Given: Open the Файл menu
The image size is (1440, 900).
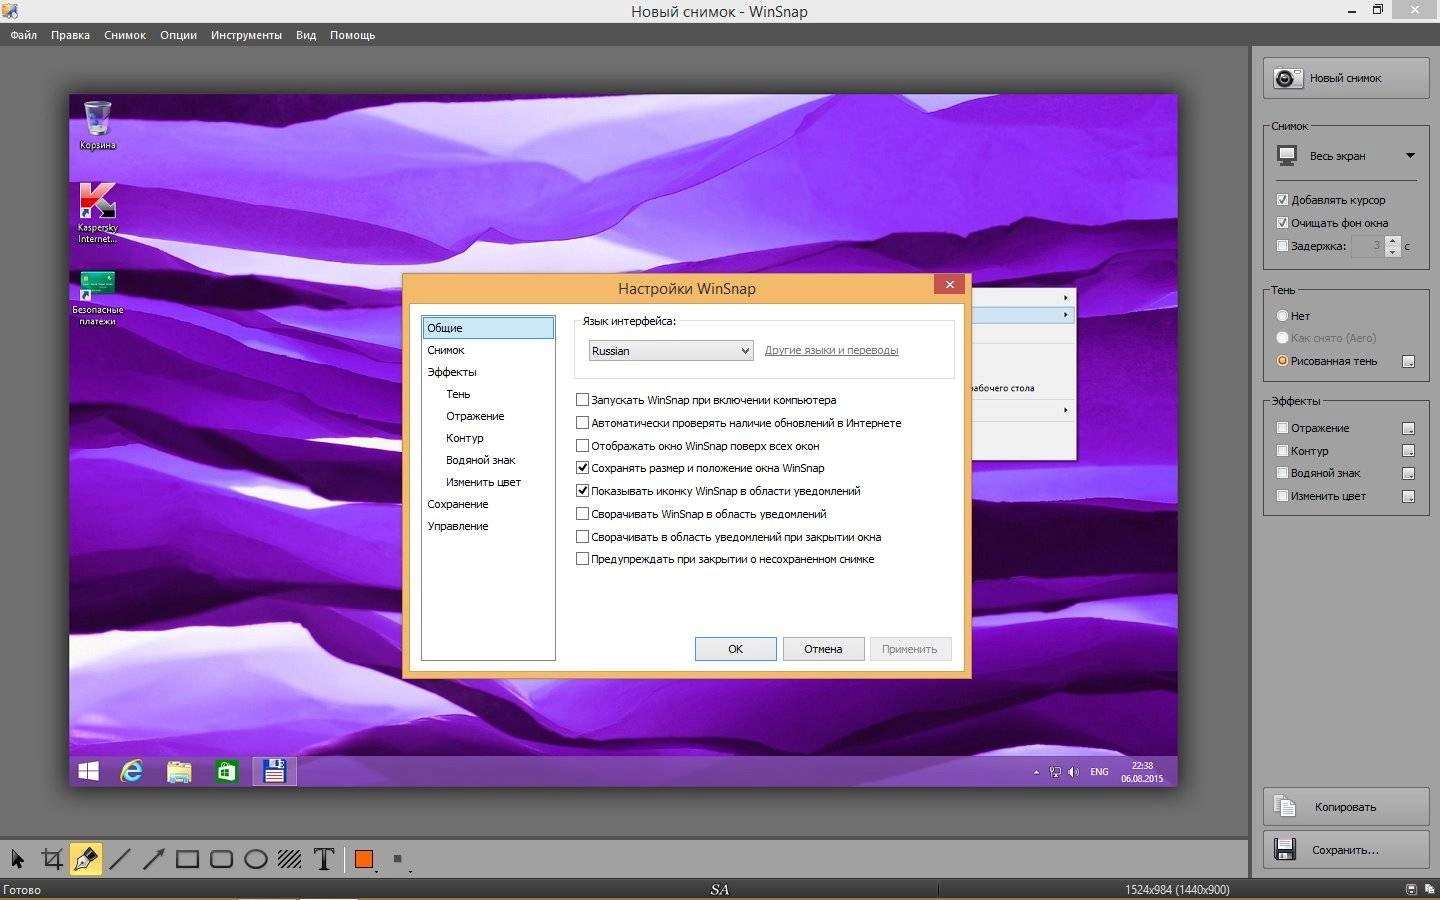Looking at the screenshot, I should pos(24,35).
